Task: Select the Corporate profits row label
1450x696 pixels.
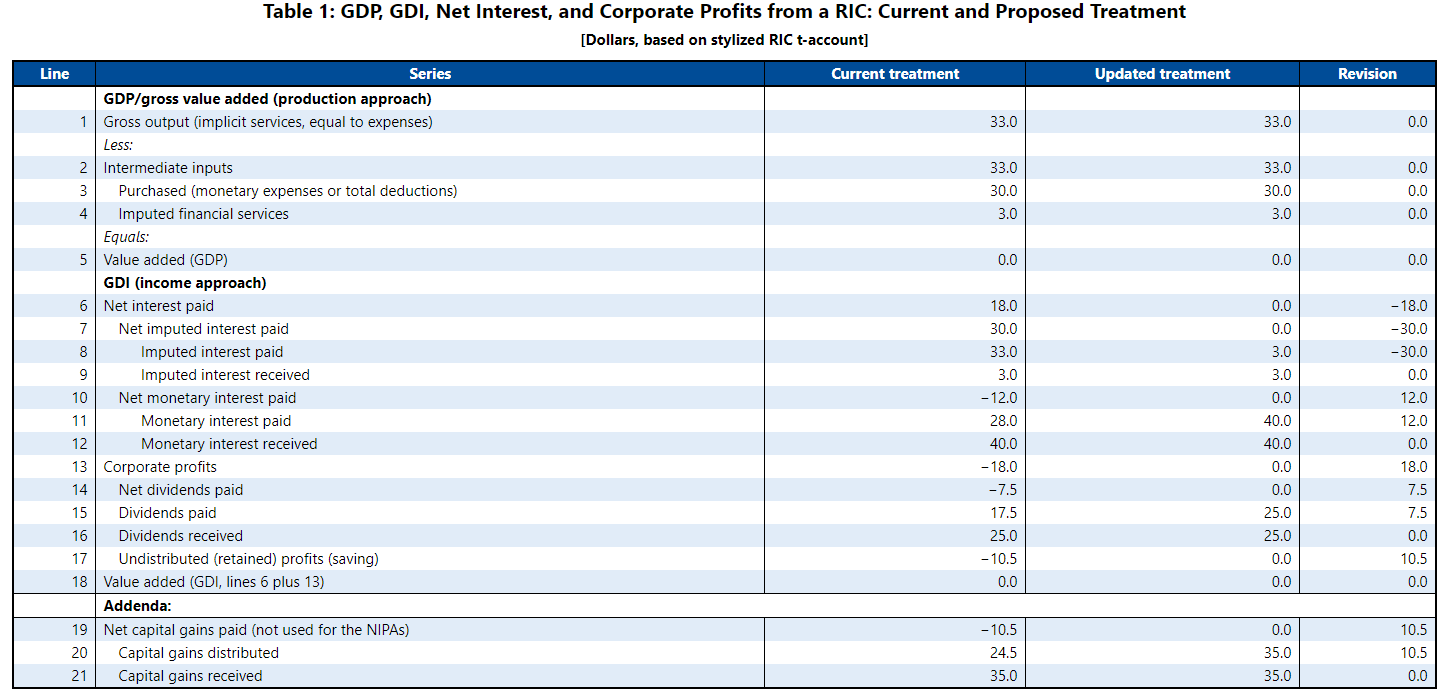Action: point(159,466)
